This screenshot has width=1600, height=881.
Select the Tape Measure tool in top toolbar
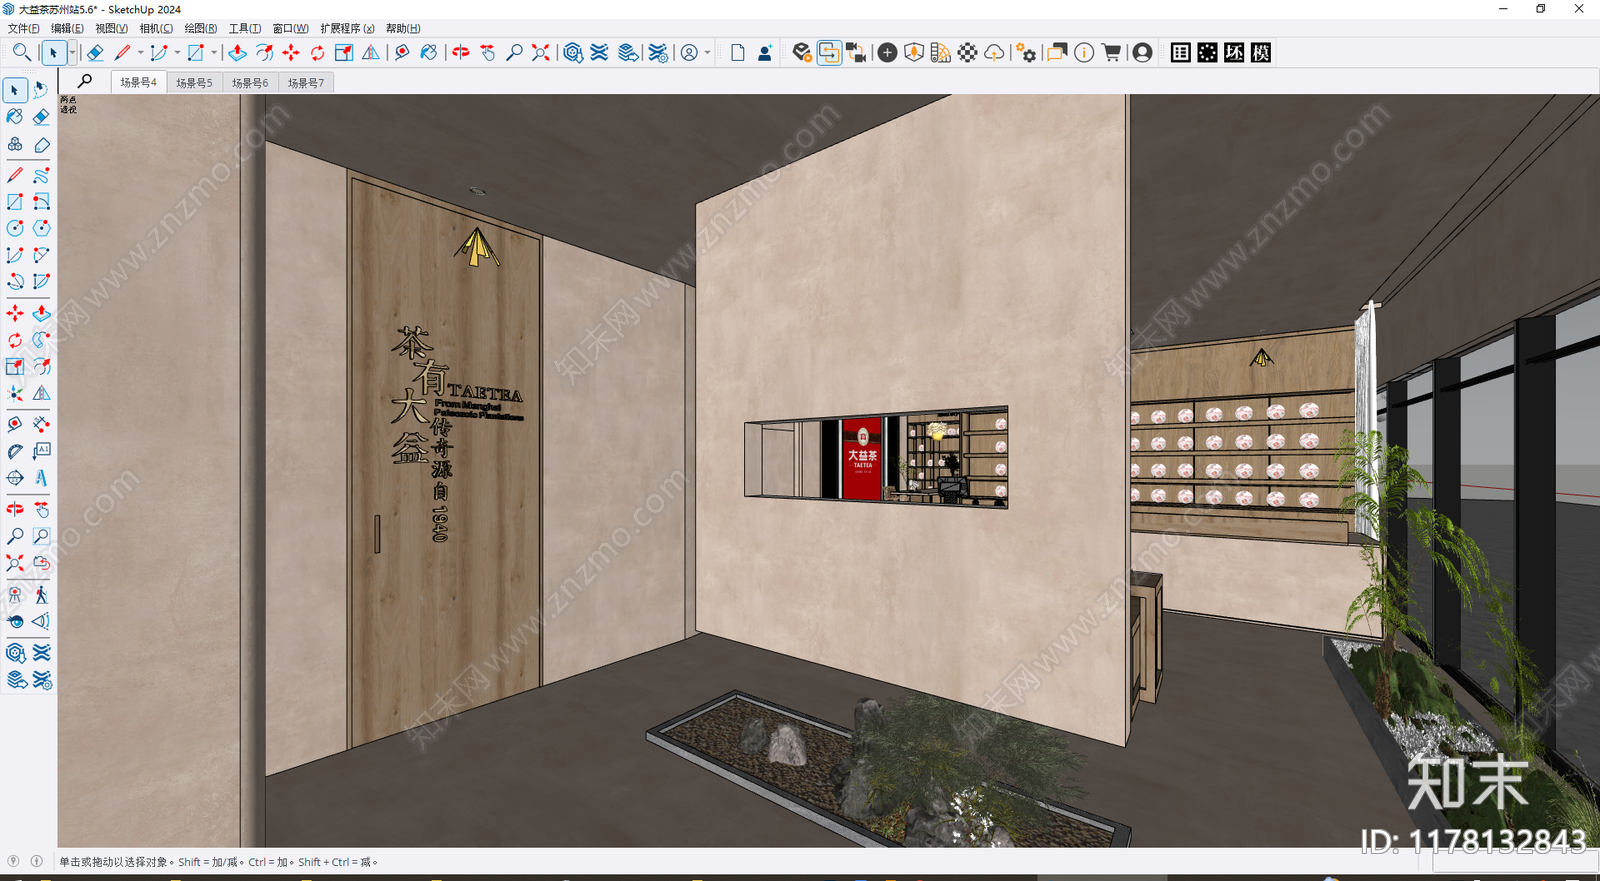(x=402, y=53)
